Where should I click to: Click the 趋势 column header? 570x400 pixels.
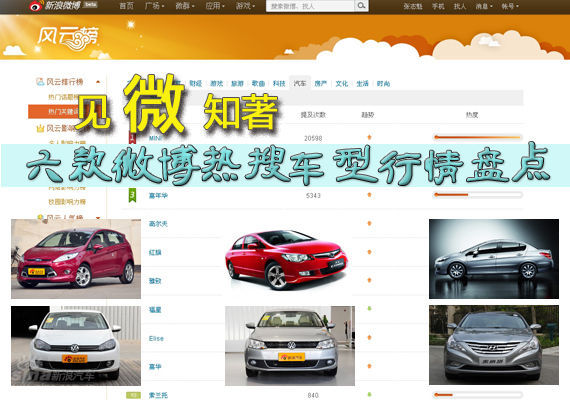[x=368, y=115]
